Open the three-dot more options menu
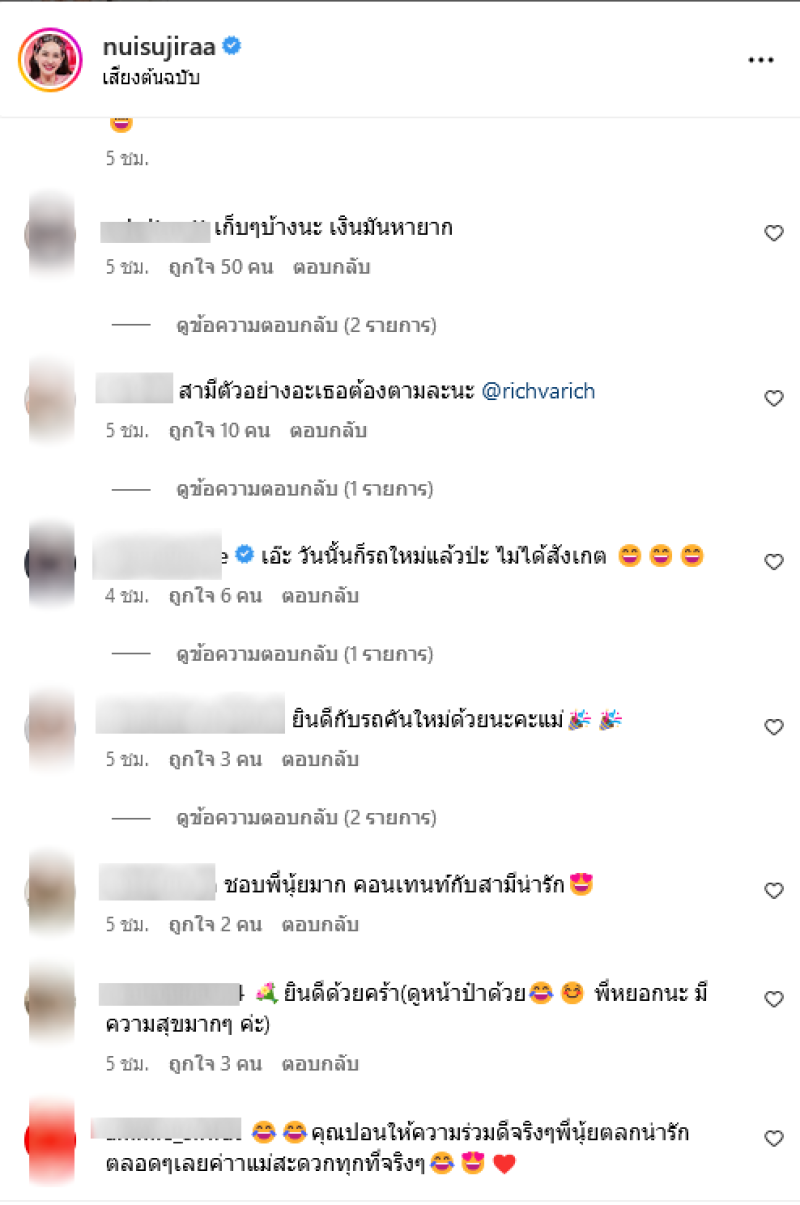This screenshot has height=1205, width=800. click(761, 60)
